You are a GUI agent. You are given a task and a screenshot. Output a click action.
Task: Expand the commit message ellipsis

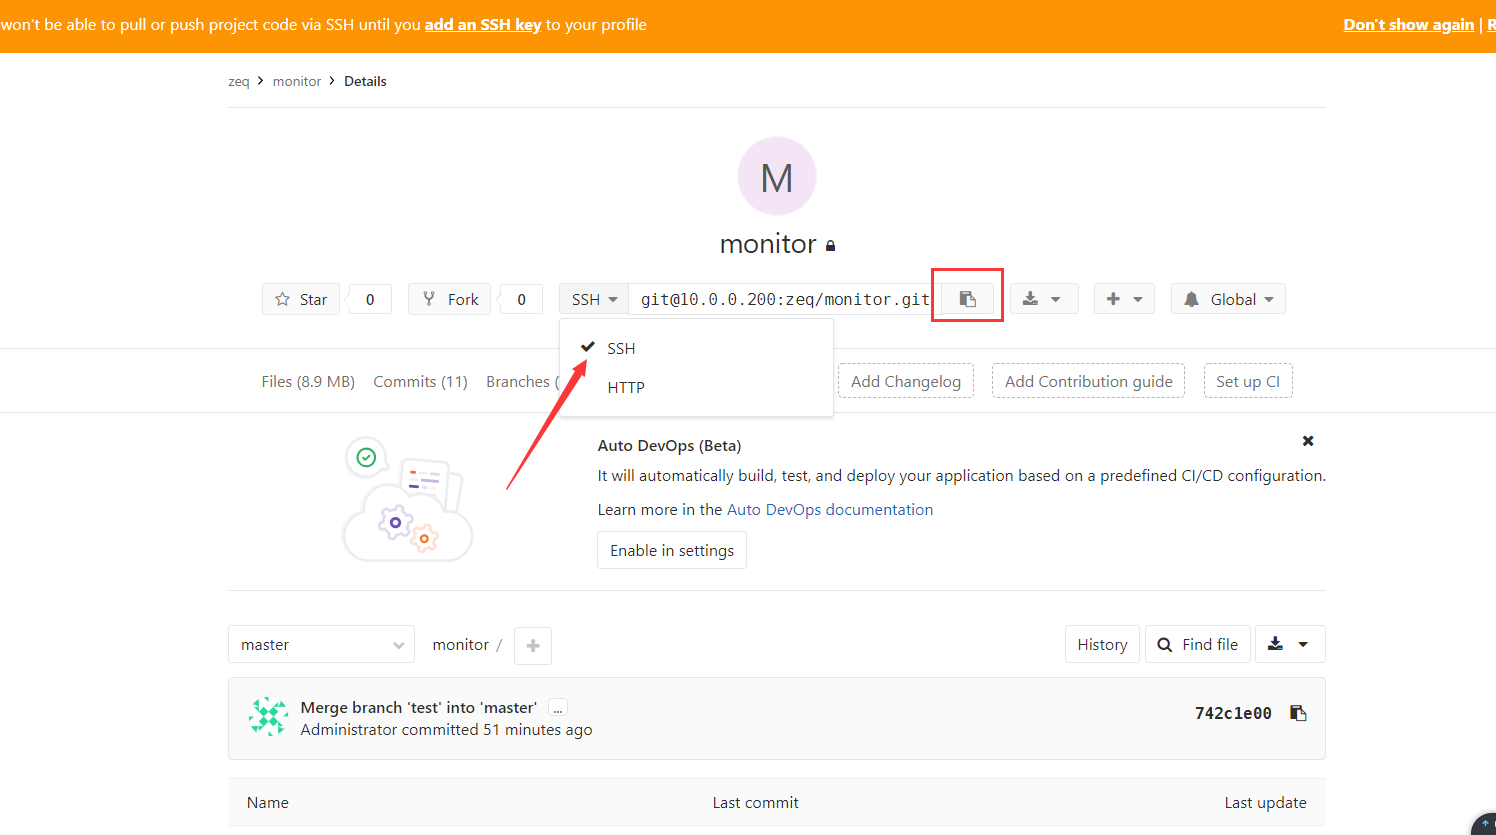558,708
